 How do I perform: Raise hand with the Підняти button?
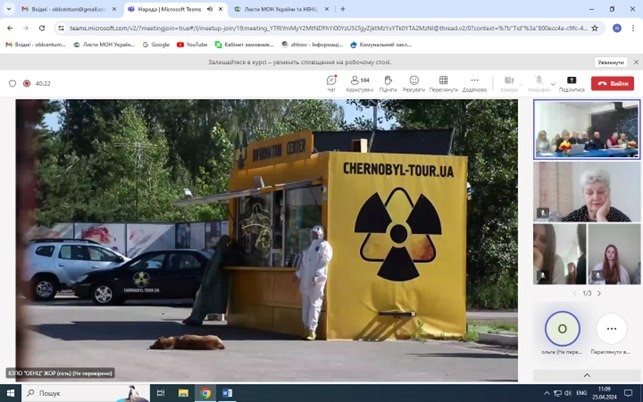tap(388, 84)
